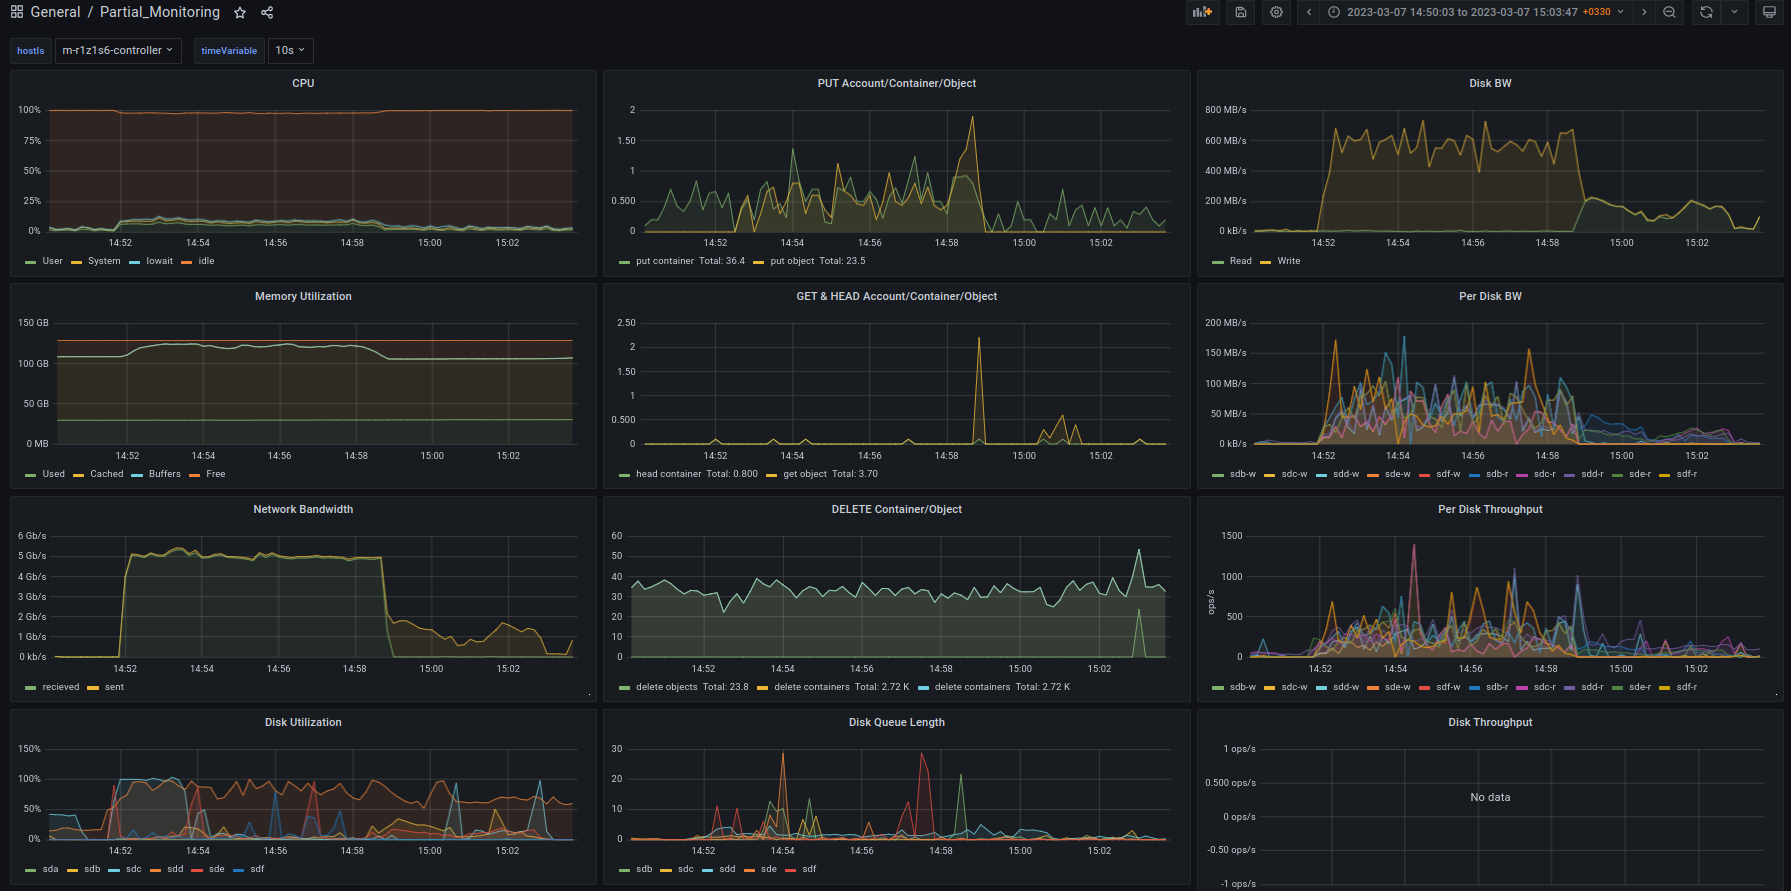Open the time range picker

click(x=1475, y=12)
